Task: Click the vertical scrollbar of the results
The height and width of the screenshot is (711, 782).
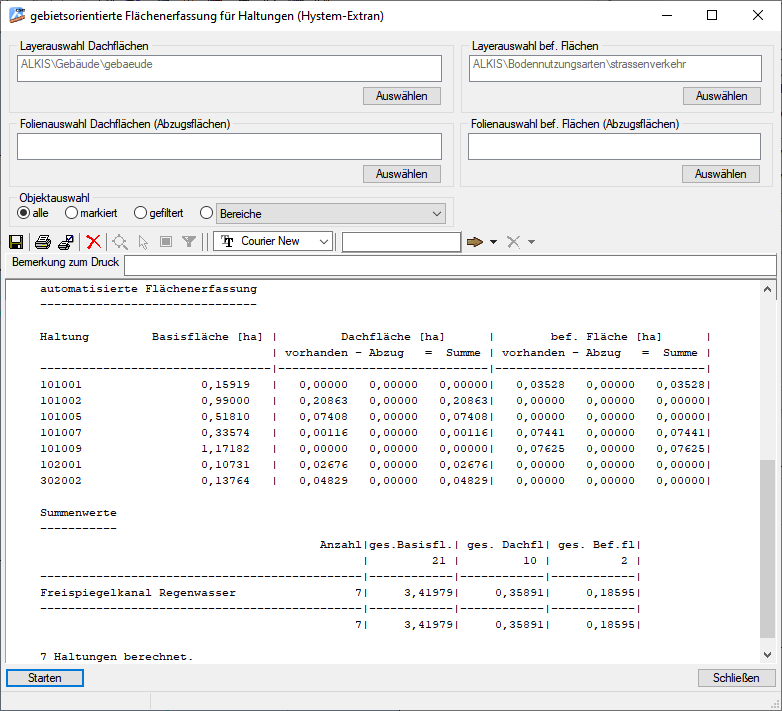Action: (767, 547)
